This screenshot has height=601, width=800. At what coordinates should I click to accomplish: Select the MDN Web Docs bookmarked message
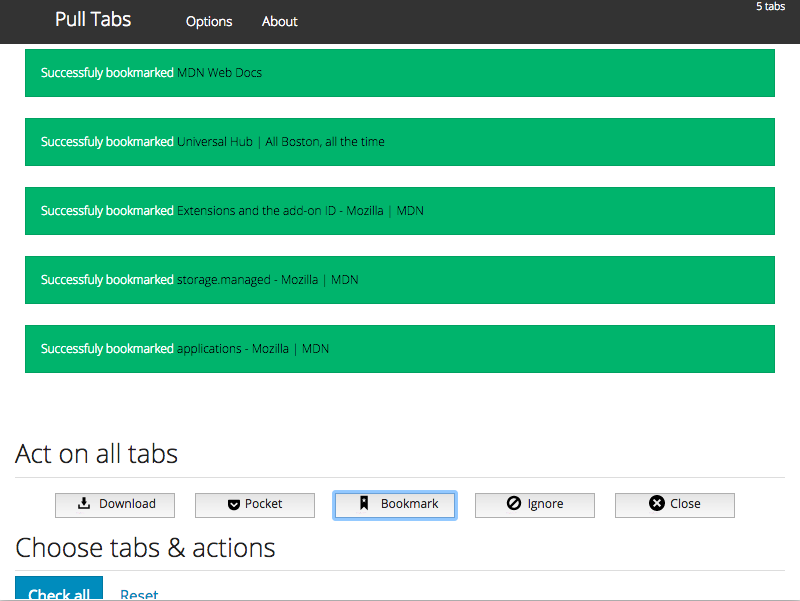pyautogui.click(x=400, y=73)
